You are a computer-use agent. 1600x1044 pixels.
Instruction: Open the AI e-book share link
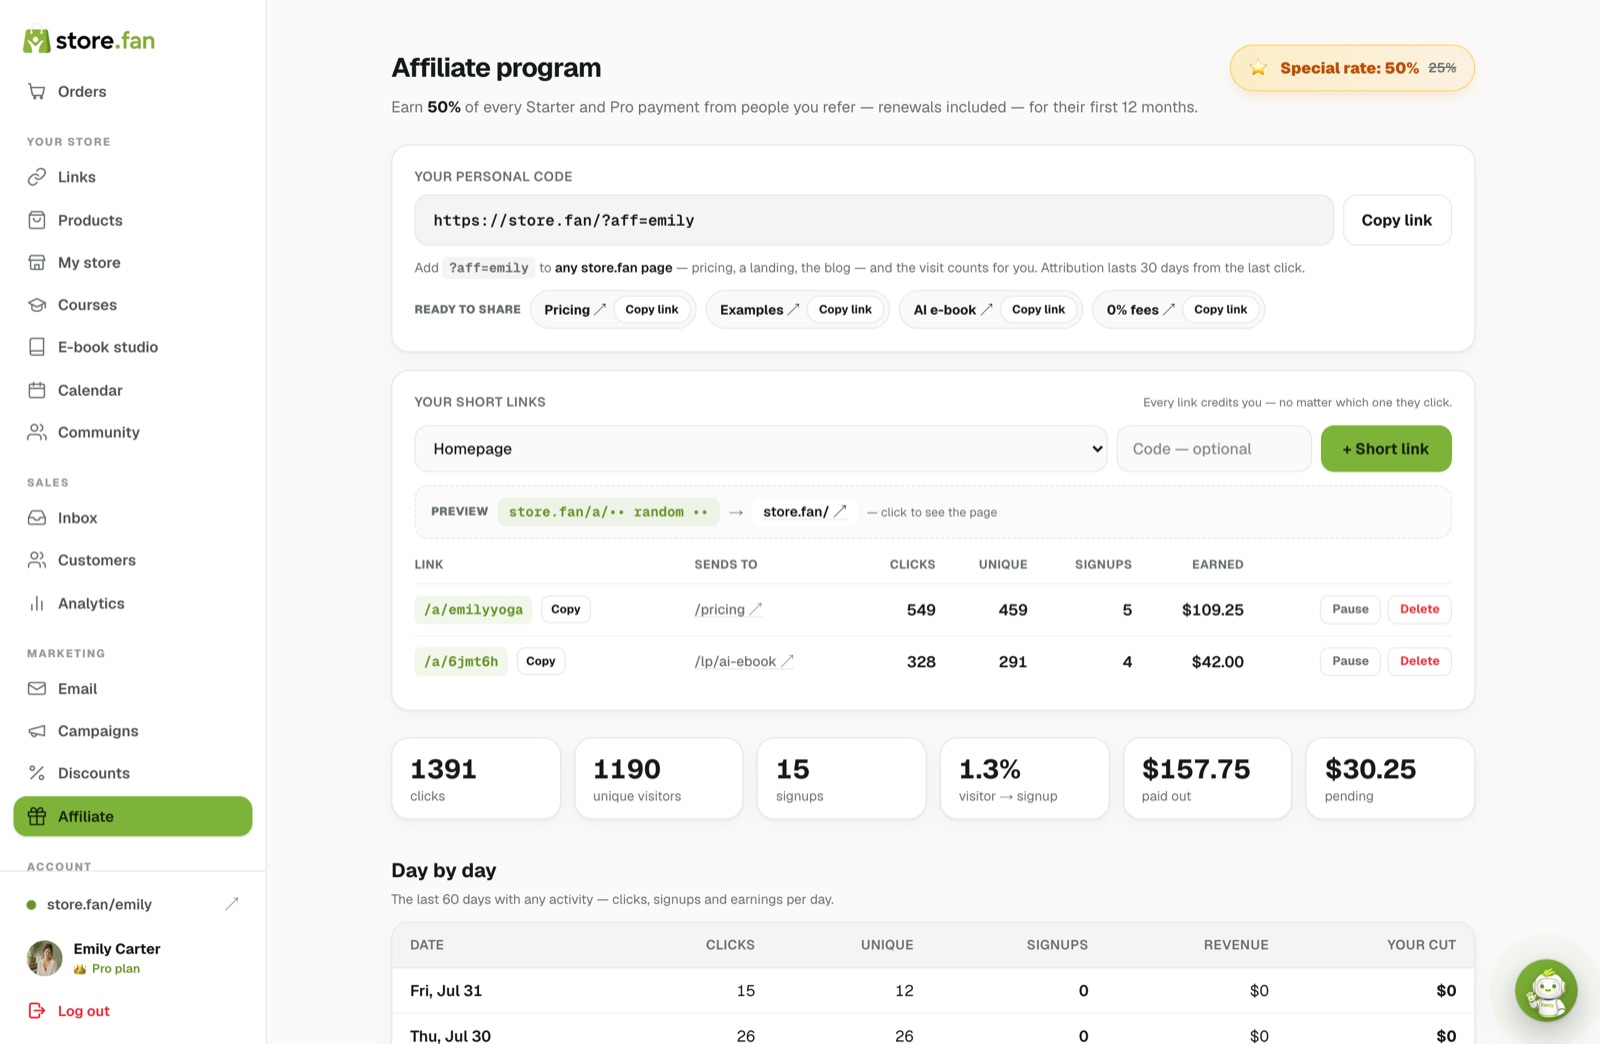[x=953, y=310]
